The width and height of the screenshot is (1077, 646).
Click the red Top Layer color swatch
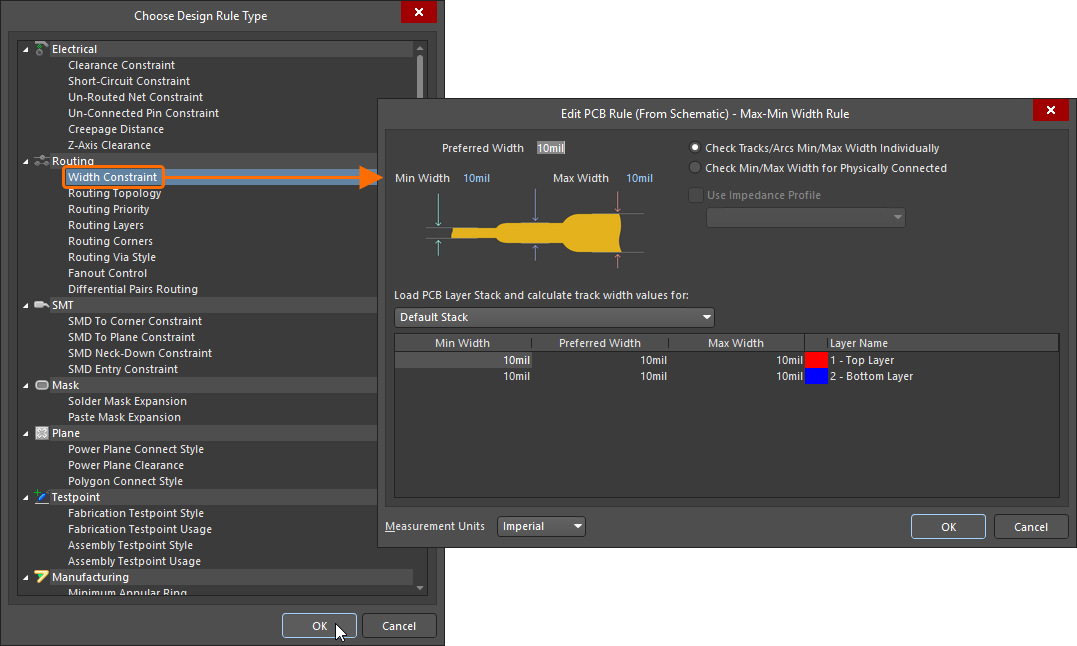[817, 360]
